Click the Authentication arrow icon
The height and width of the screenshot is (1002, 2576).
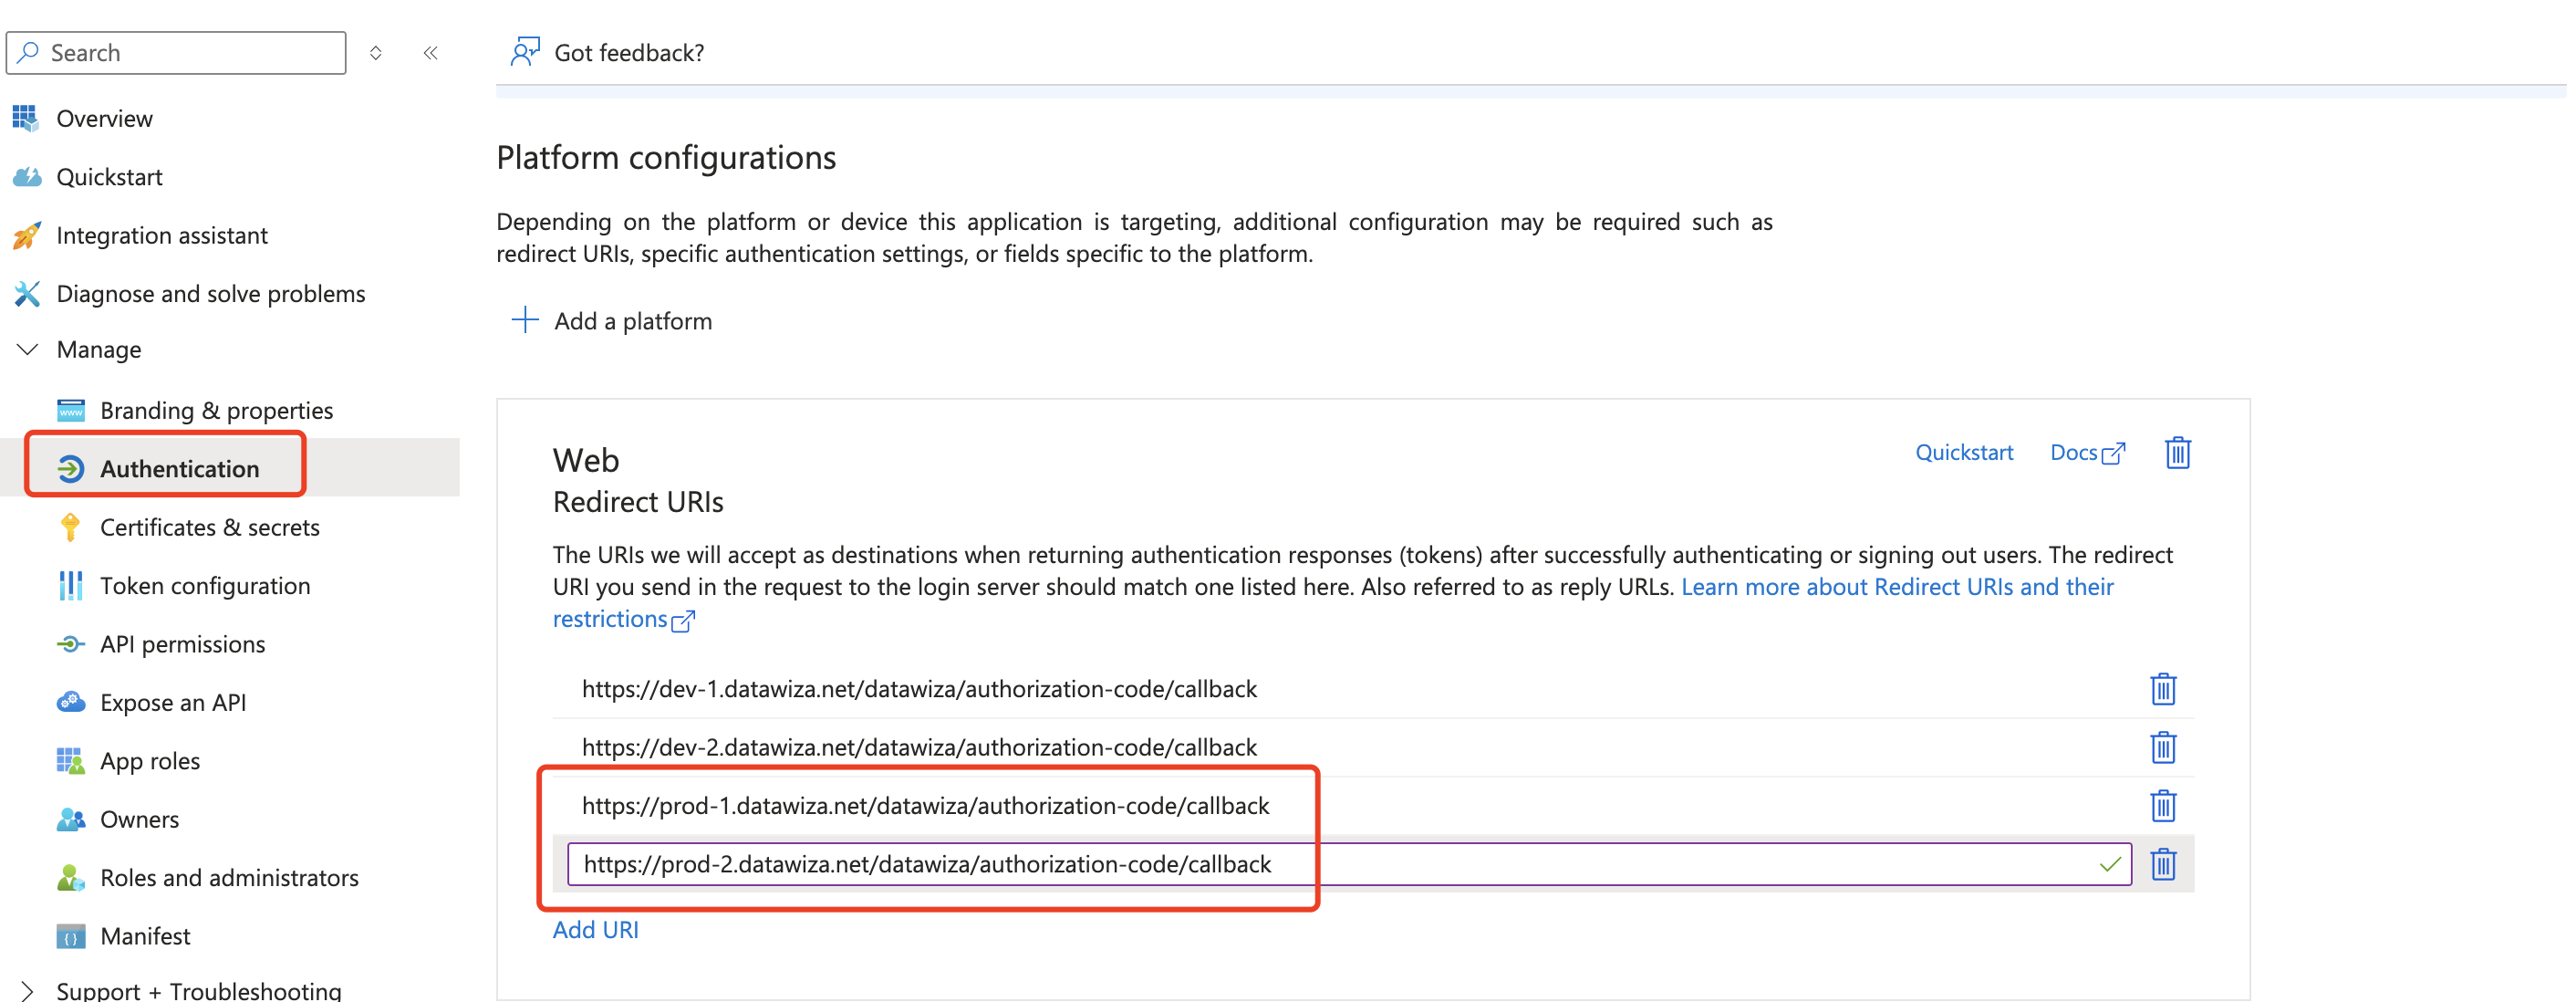coord(70,469)
